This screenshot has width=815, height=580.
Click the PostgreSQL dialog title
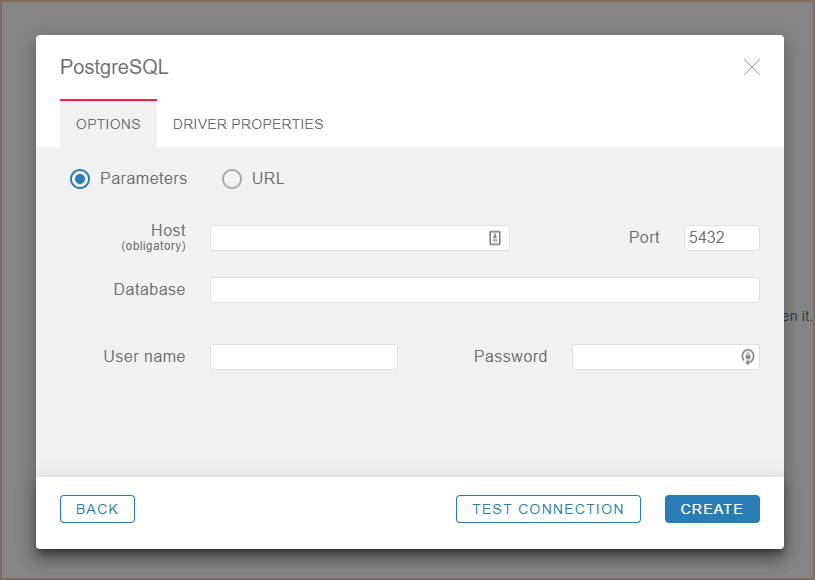(x=114, y=68)
